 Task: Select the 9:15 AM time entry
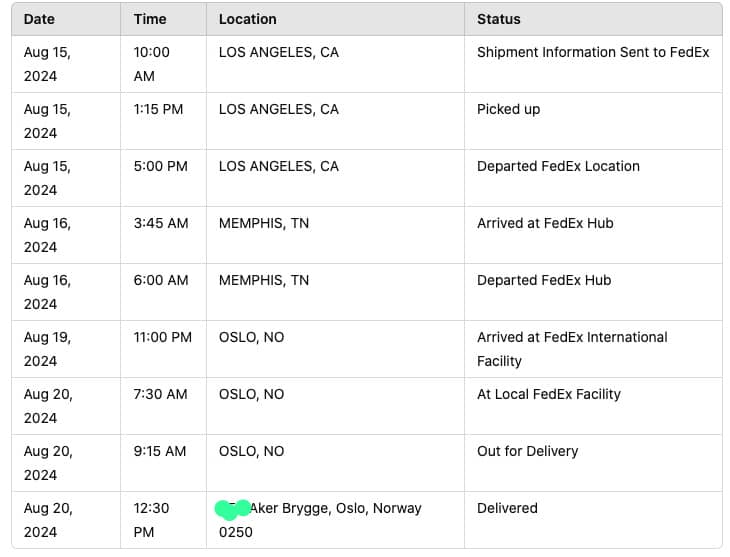click(159, 451)
